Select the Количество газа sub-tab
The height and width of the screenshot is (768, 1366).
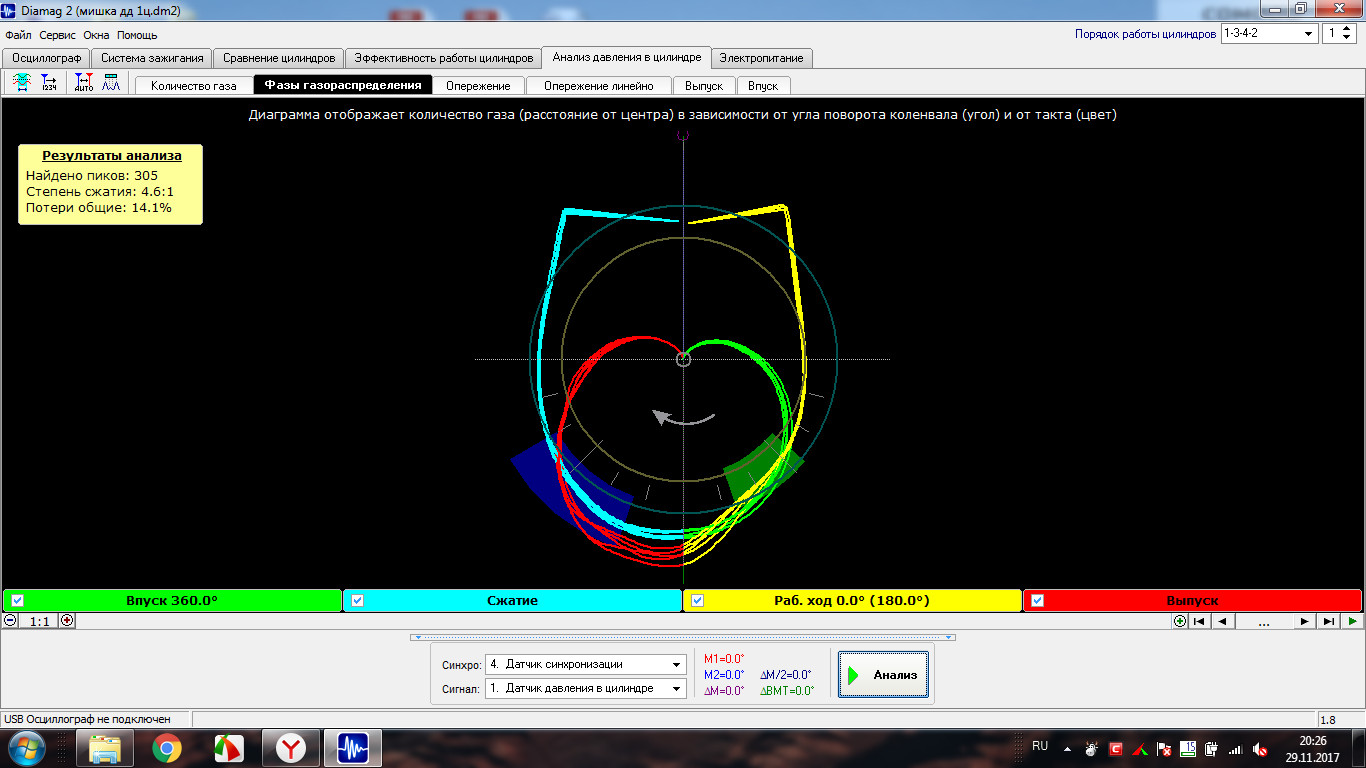pos(194,86)
